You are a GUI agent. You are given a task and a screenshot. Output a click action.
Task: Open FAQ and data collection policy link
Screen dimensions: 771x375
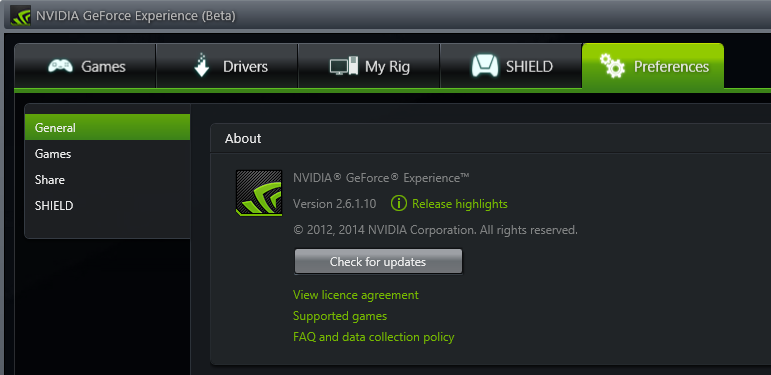click(x=373, y=337)
